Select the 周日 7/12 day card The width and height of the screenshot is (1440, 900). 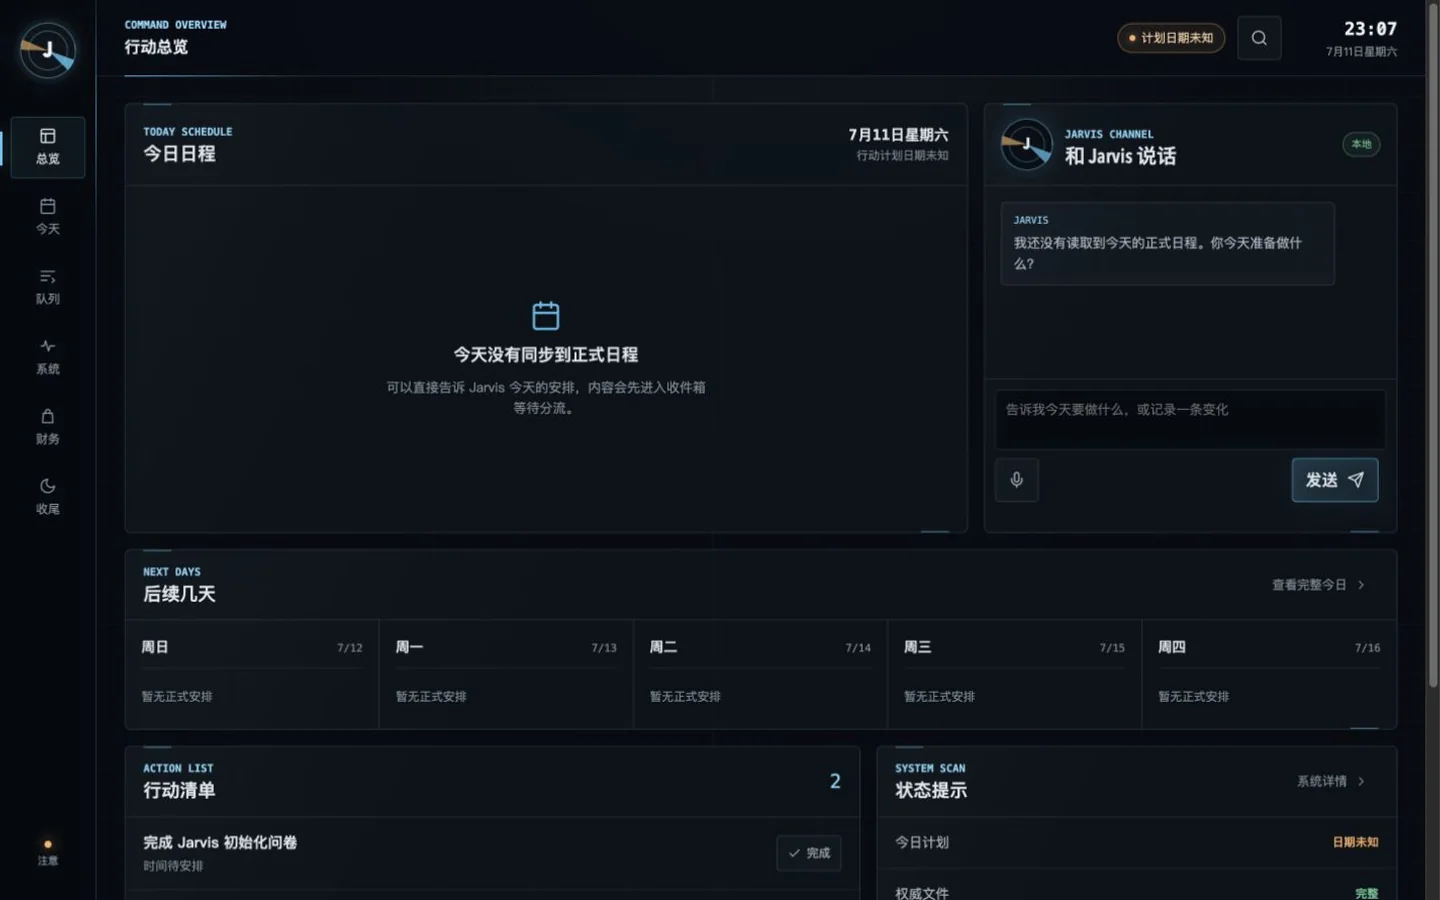click(252, 674)
